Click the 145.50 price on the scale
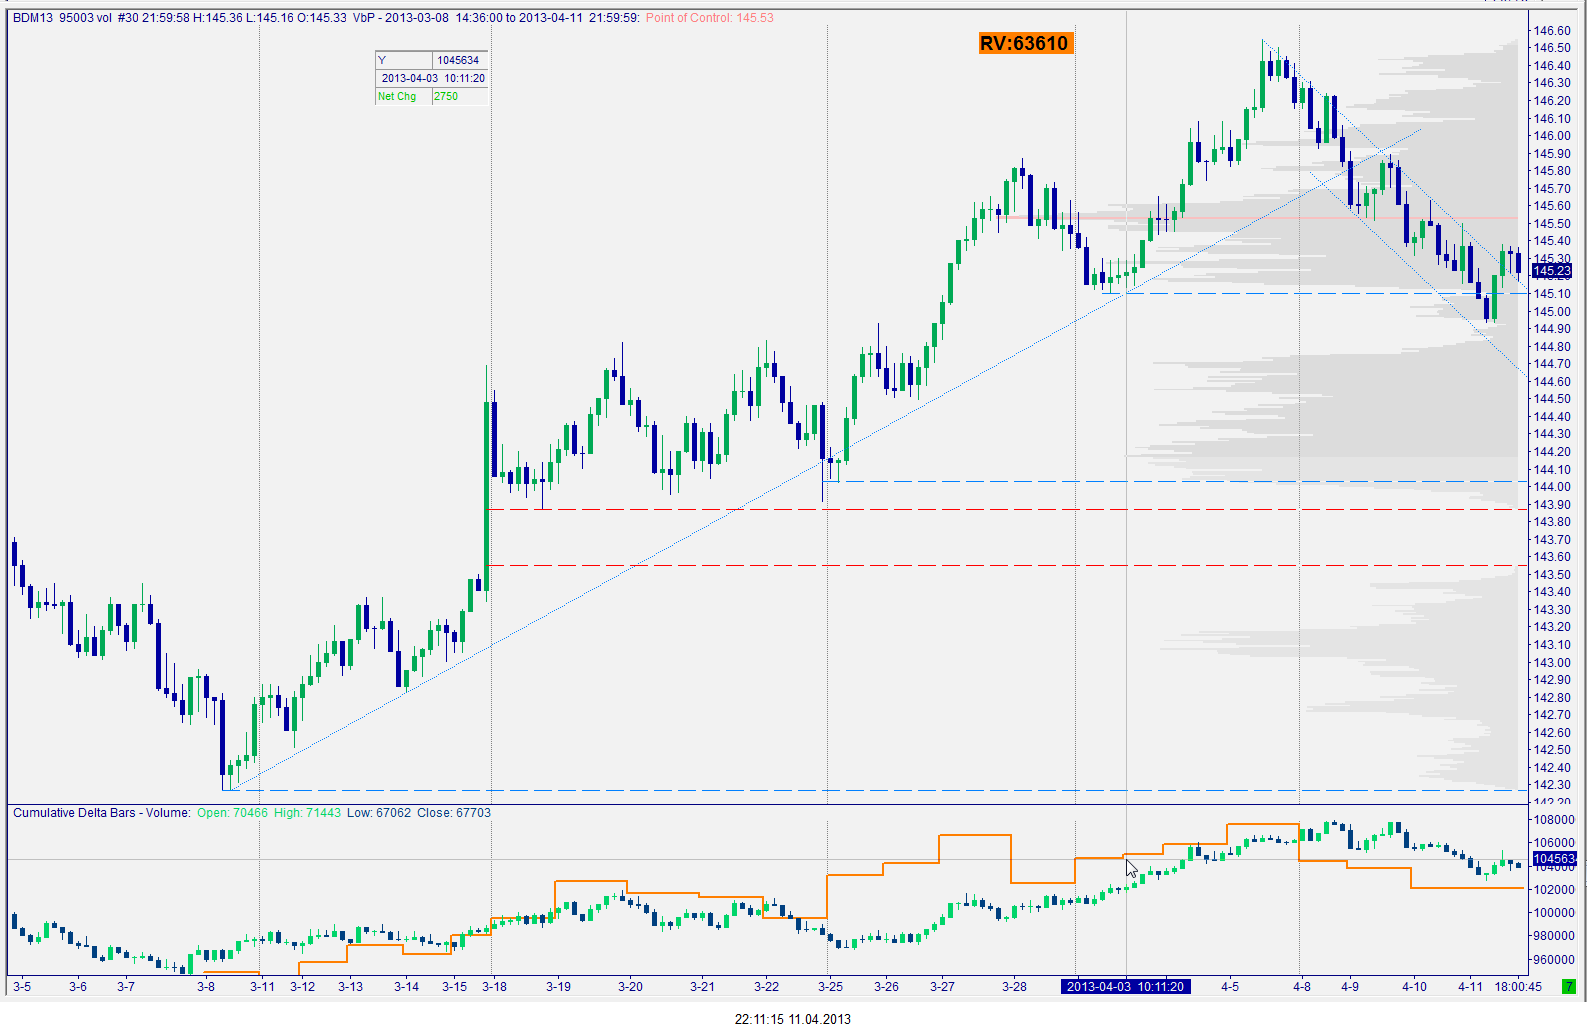 1552,224
